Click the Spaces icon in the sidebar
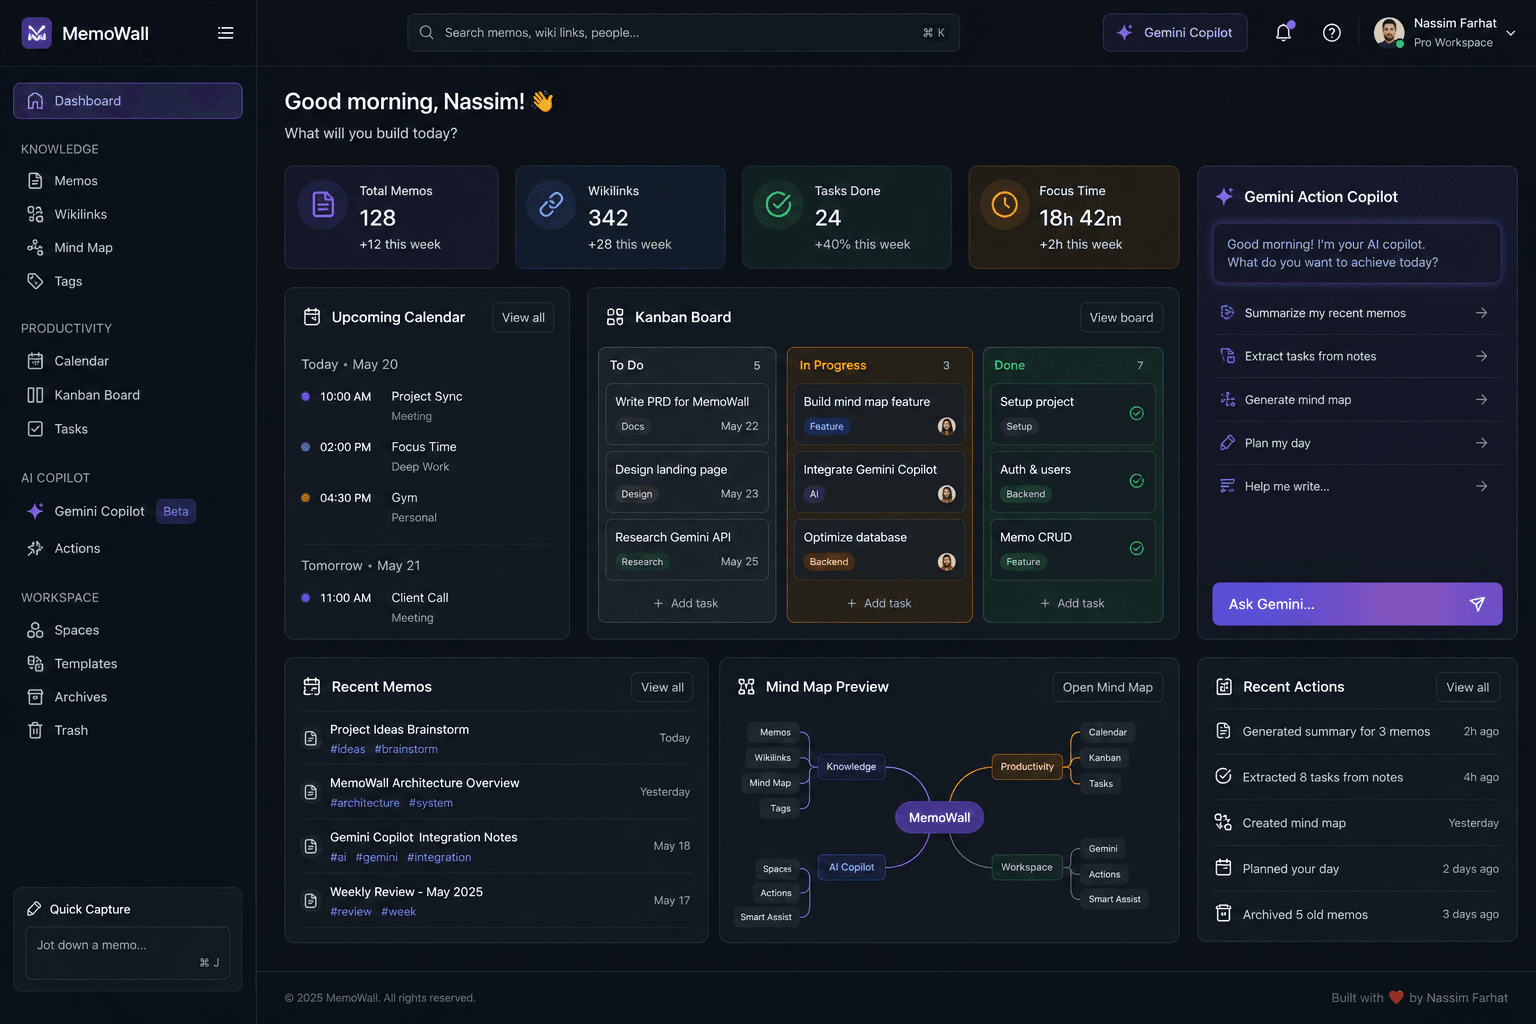Image resolution: width=1536 pixels, height=1024 pixels. click(35, 630)
